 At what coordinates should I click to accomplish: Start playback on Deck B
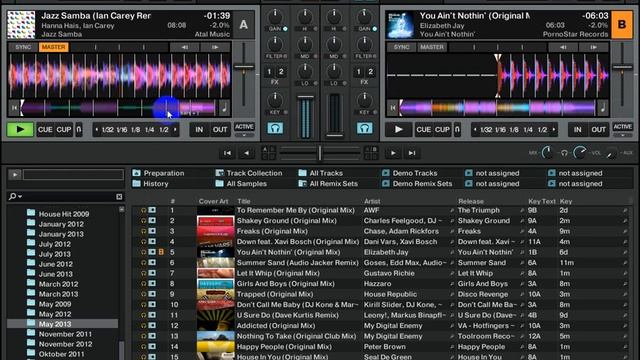tap(398, 130)
